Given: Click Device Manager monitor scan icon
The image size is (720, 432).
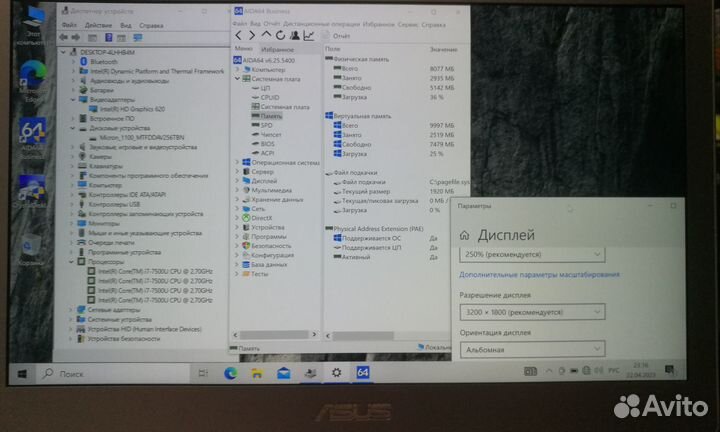Looking at the screenshot, I should pos(138,38).
